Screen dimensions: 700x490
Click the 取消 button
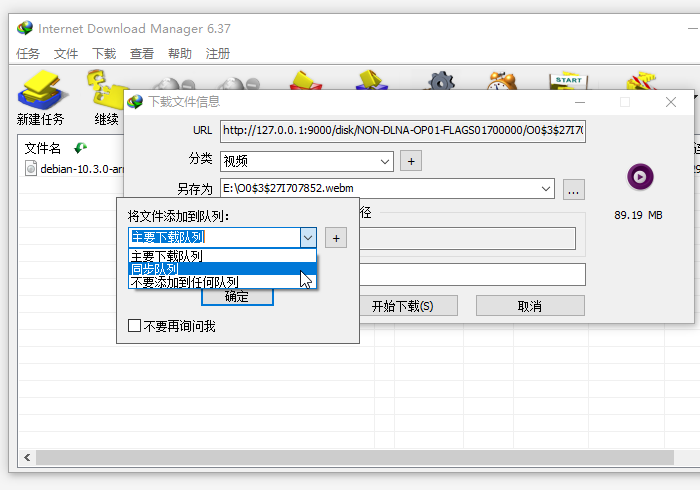tap(530, 306)
